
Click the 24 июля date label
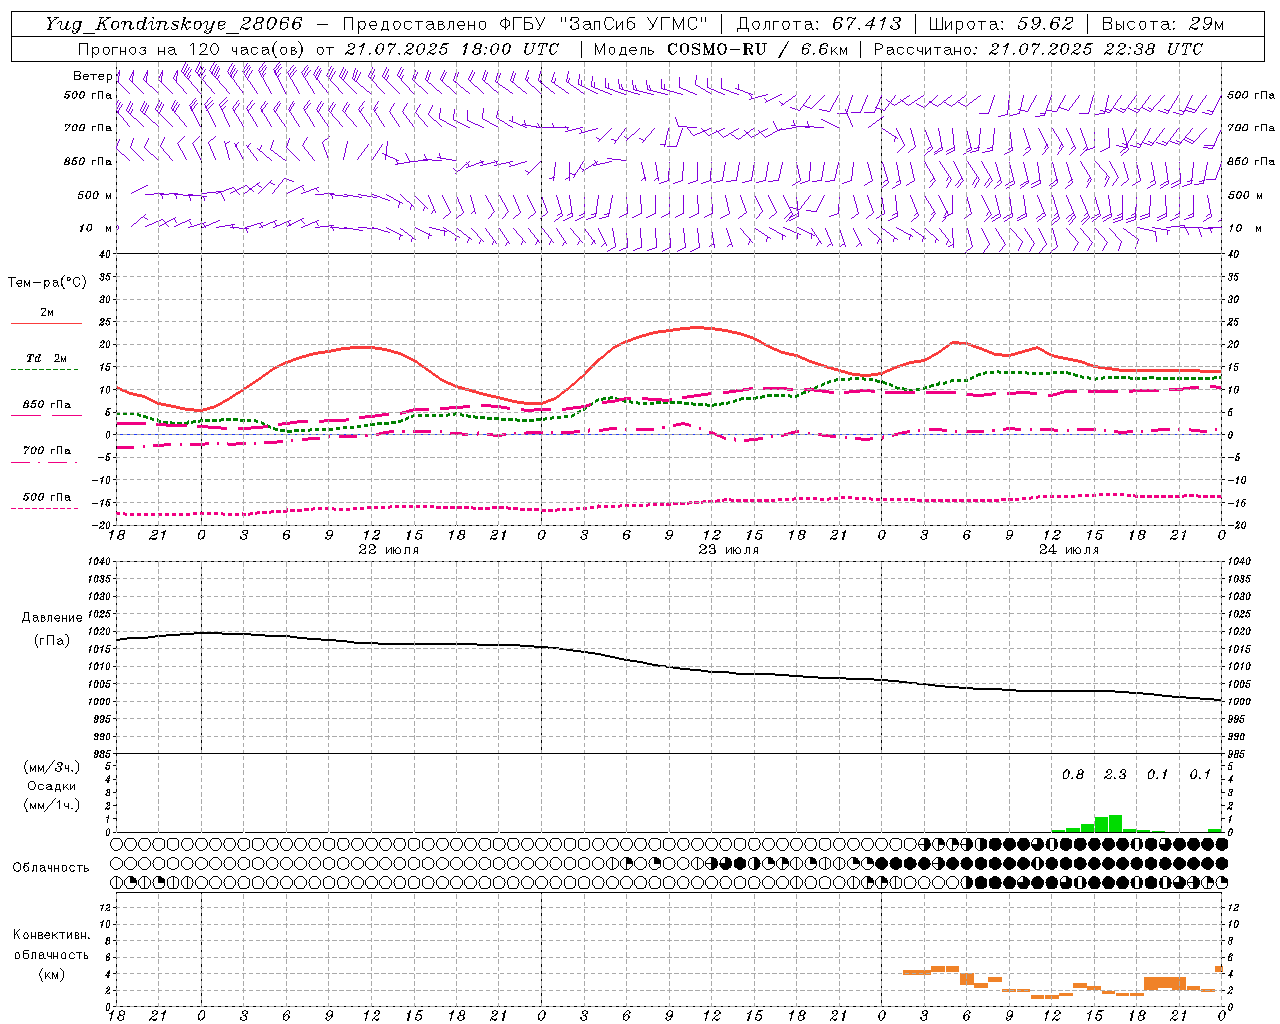coord(1068,550)
